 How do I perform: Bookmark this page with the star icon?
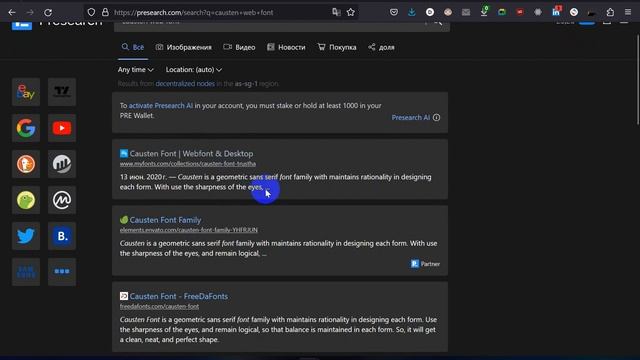(351, 12)
